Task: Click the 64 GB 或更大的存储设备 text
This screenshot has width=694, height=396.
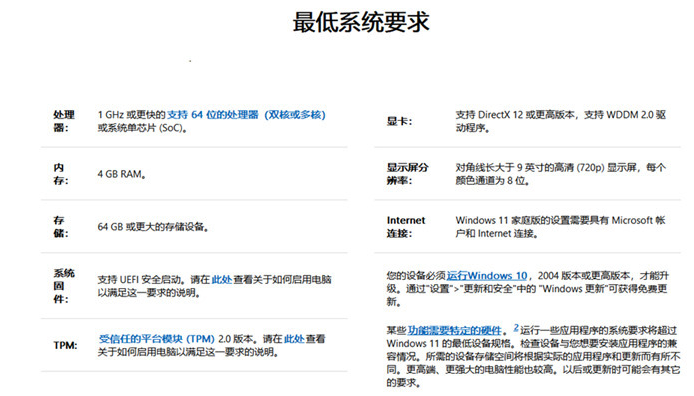Action: pos(153,227)
